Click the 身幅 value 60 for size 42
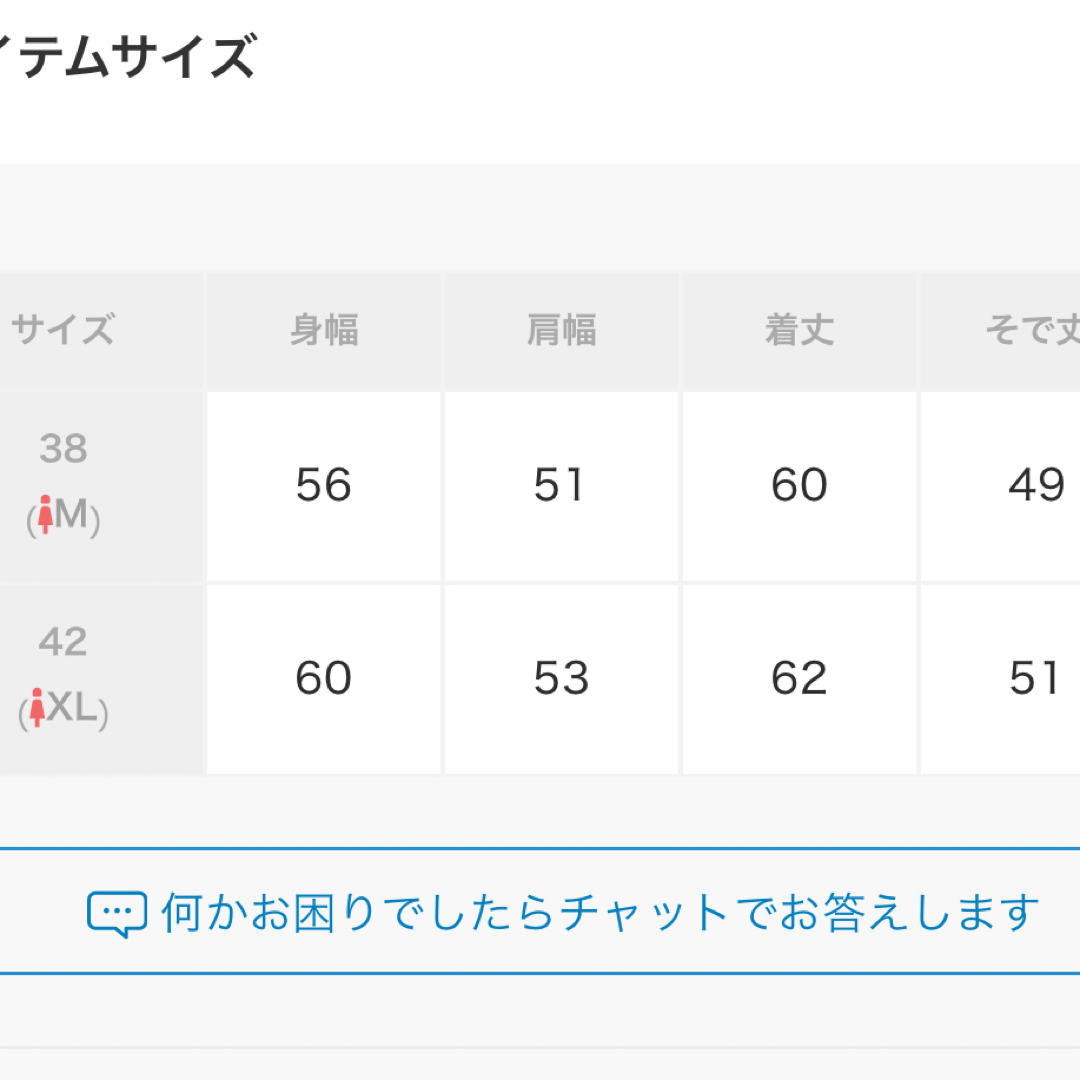The height and width of the screenshot is (1080, 1080). point(324,680)
